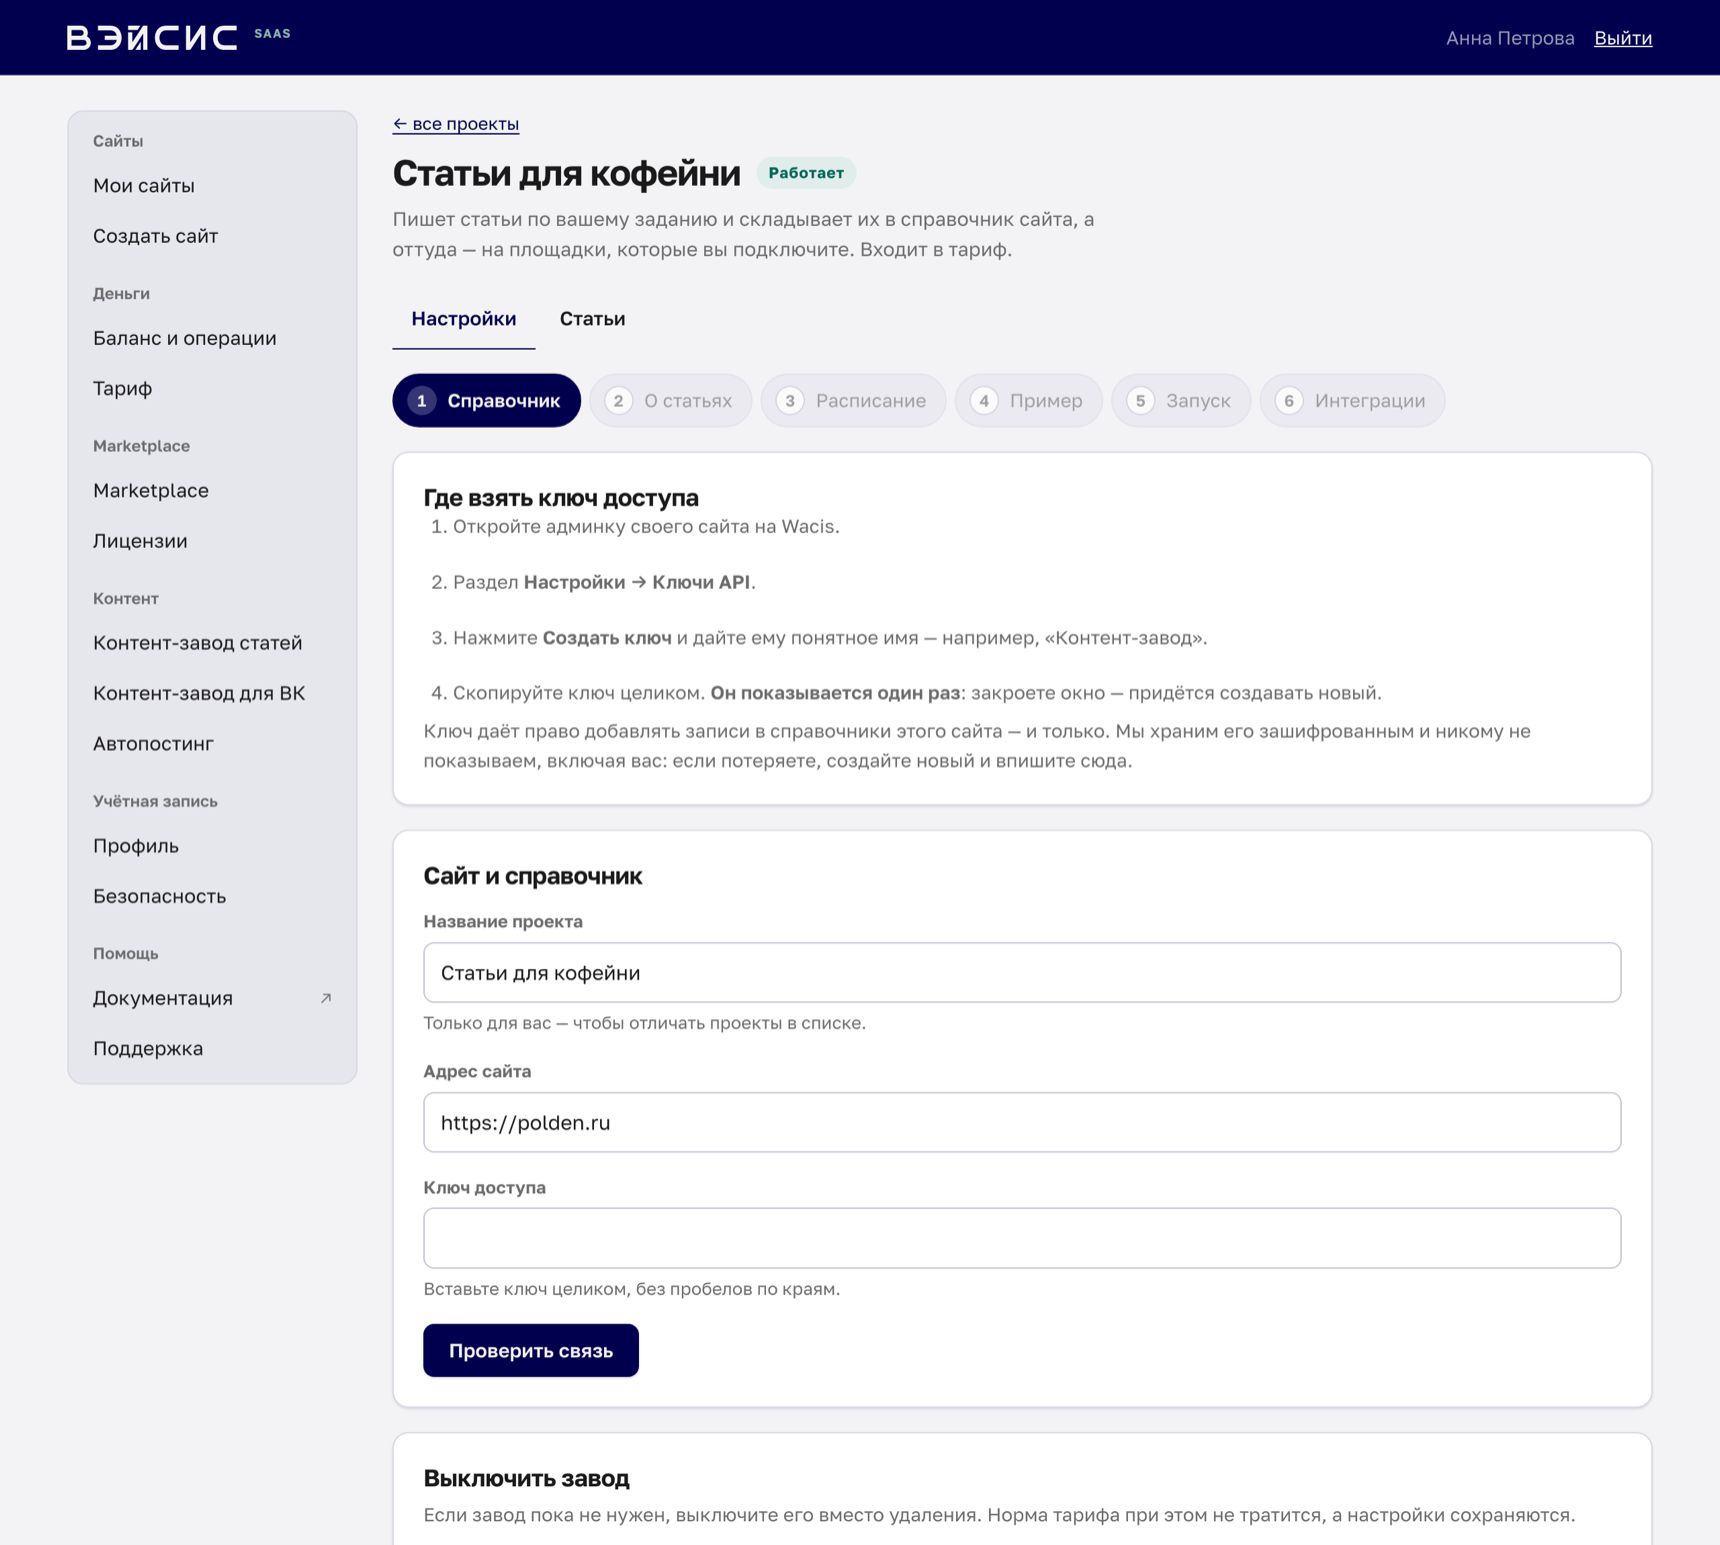The width and height of the screenshot is (1720, 1545).
Task: Open Профиль in sidebar
Action: tap(212, 846)
